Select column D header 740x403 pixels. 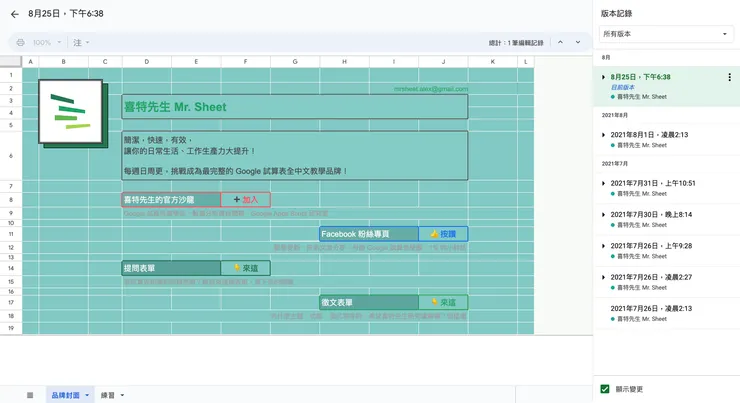point(147,62)
